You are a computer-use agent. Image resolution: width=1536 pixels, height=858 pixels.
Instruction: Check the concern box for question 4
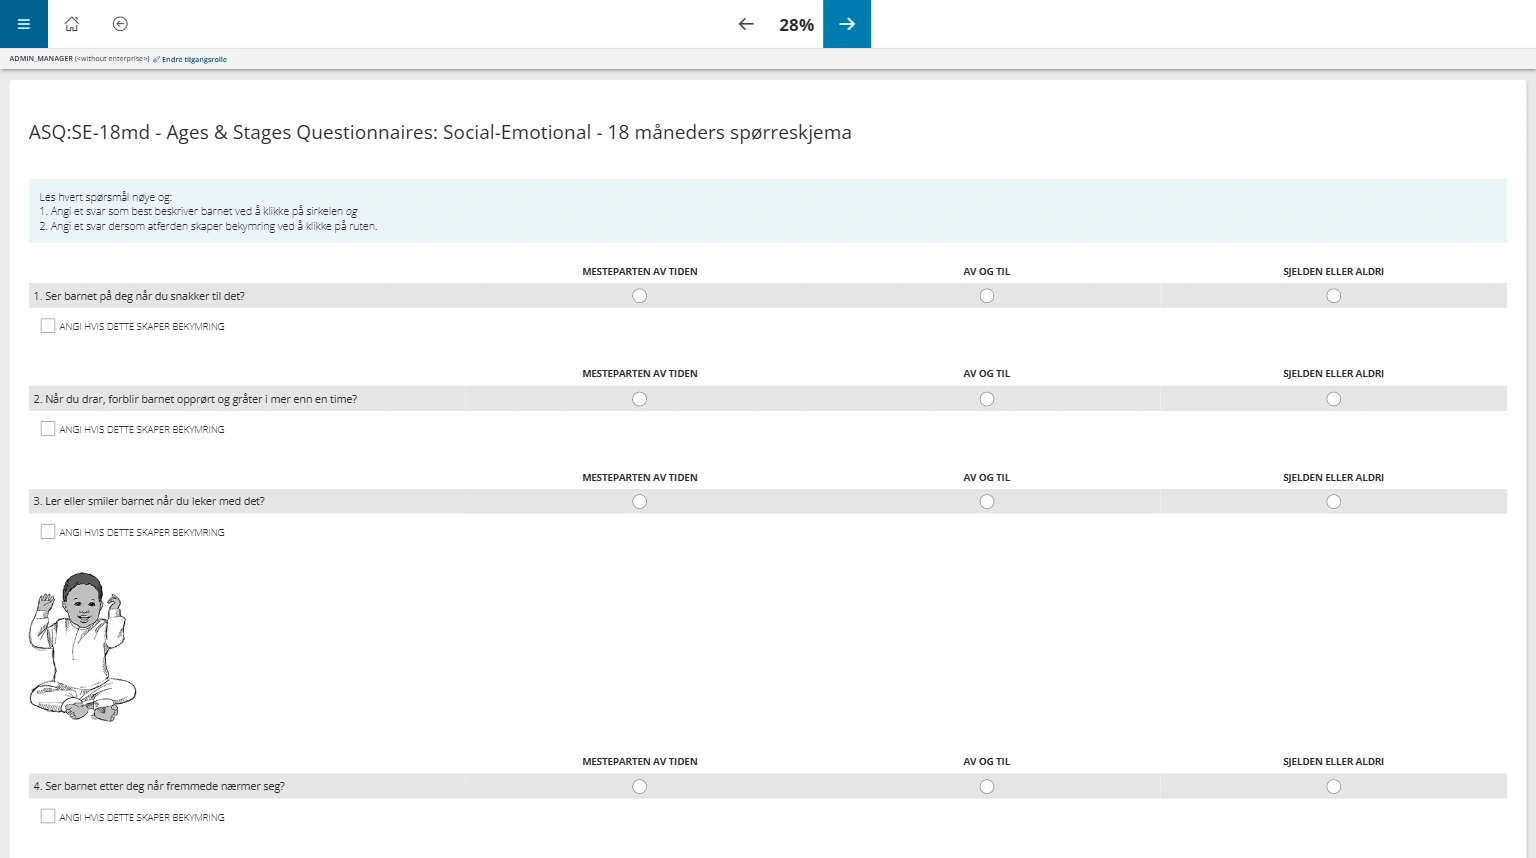coord(48,817)
